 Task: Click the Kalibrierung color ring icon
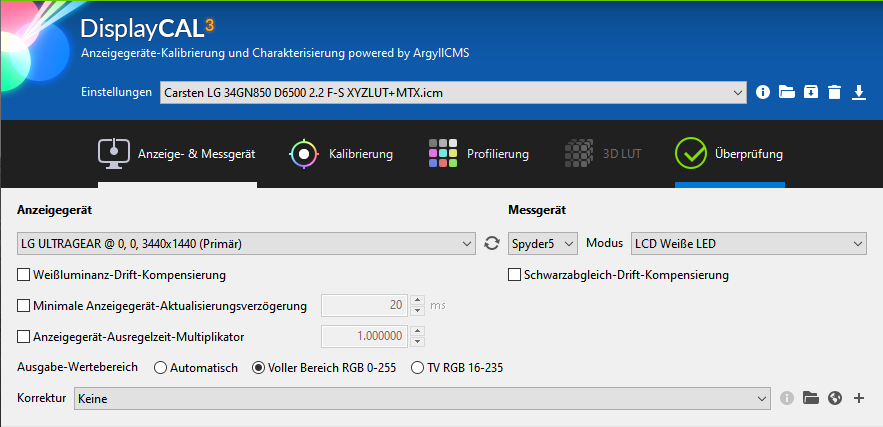click(304, 153)
